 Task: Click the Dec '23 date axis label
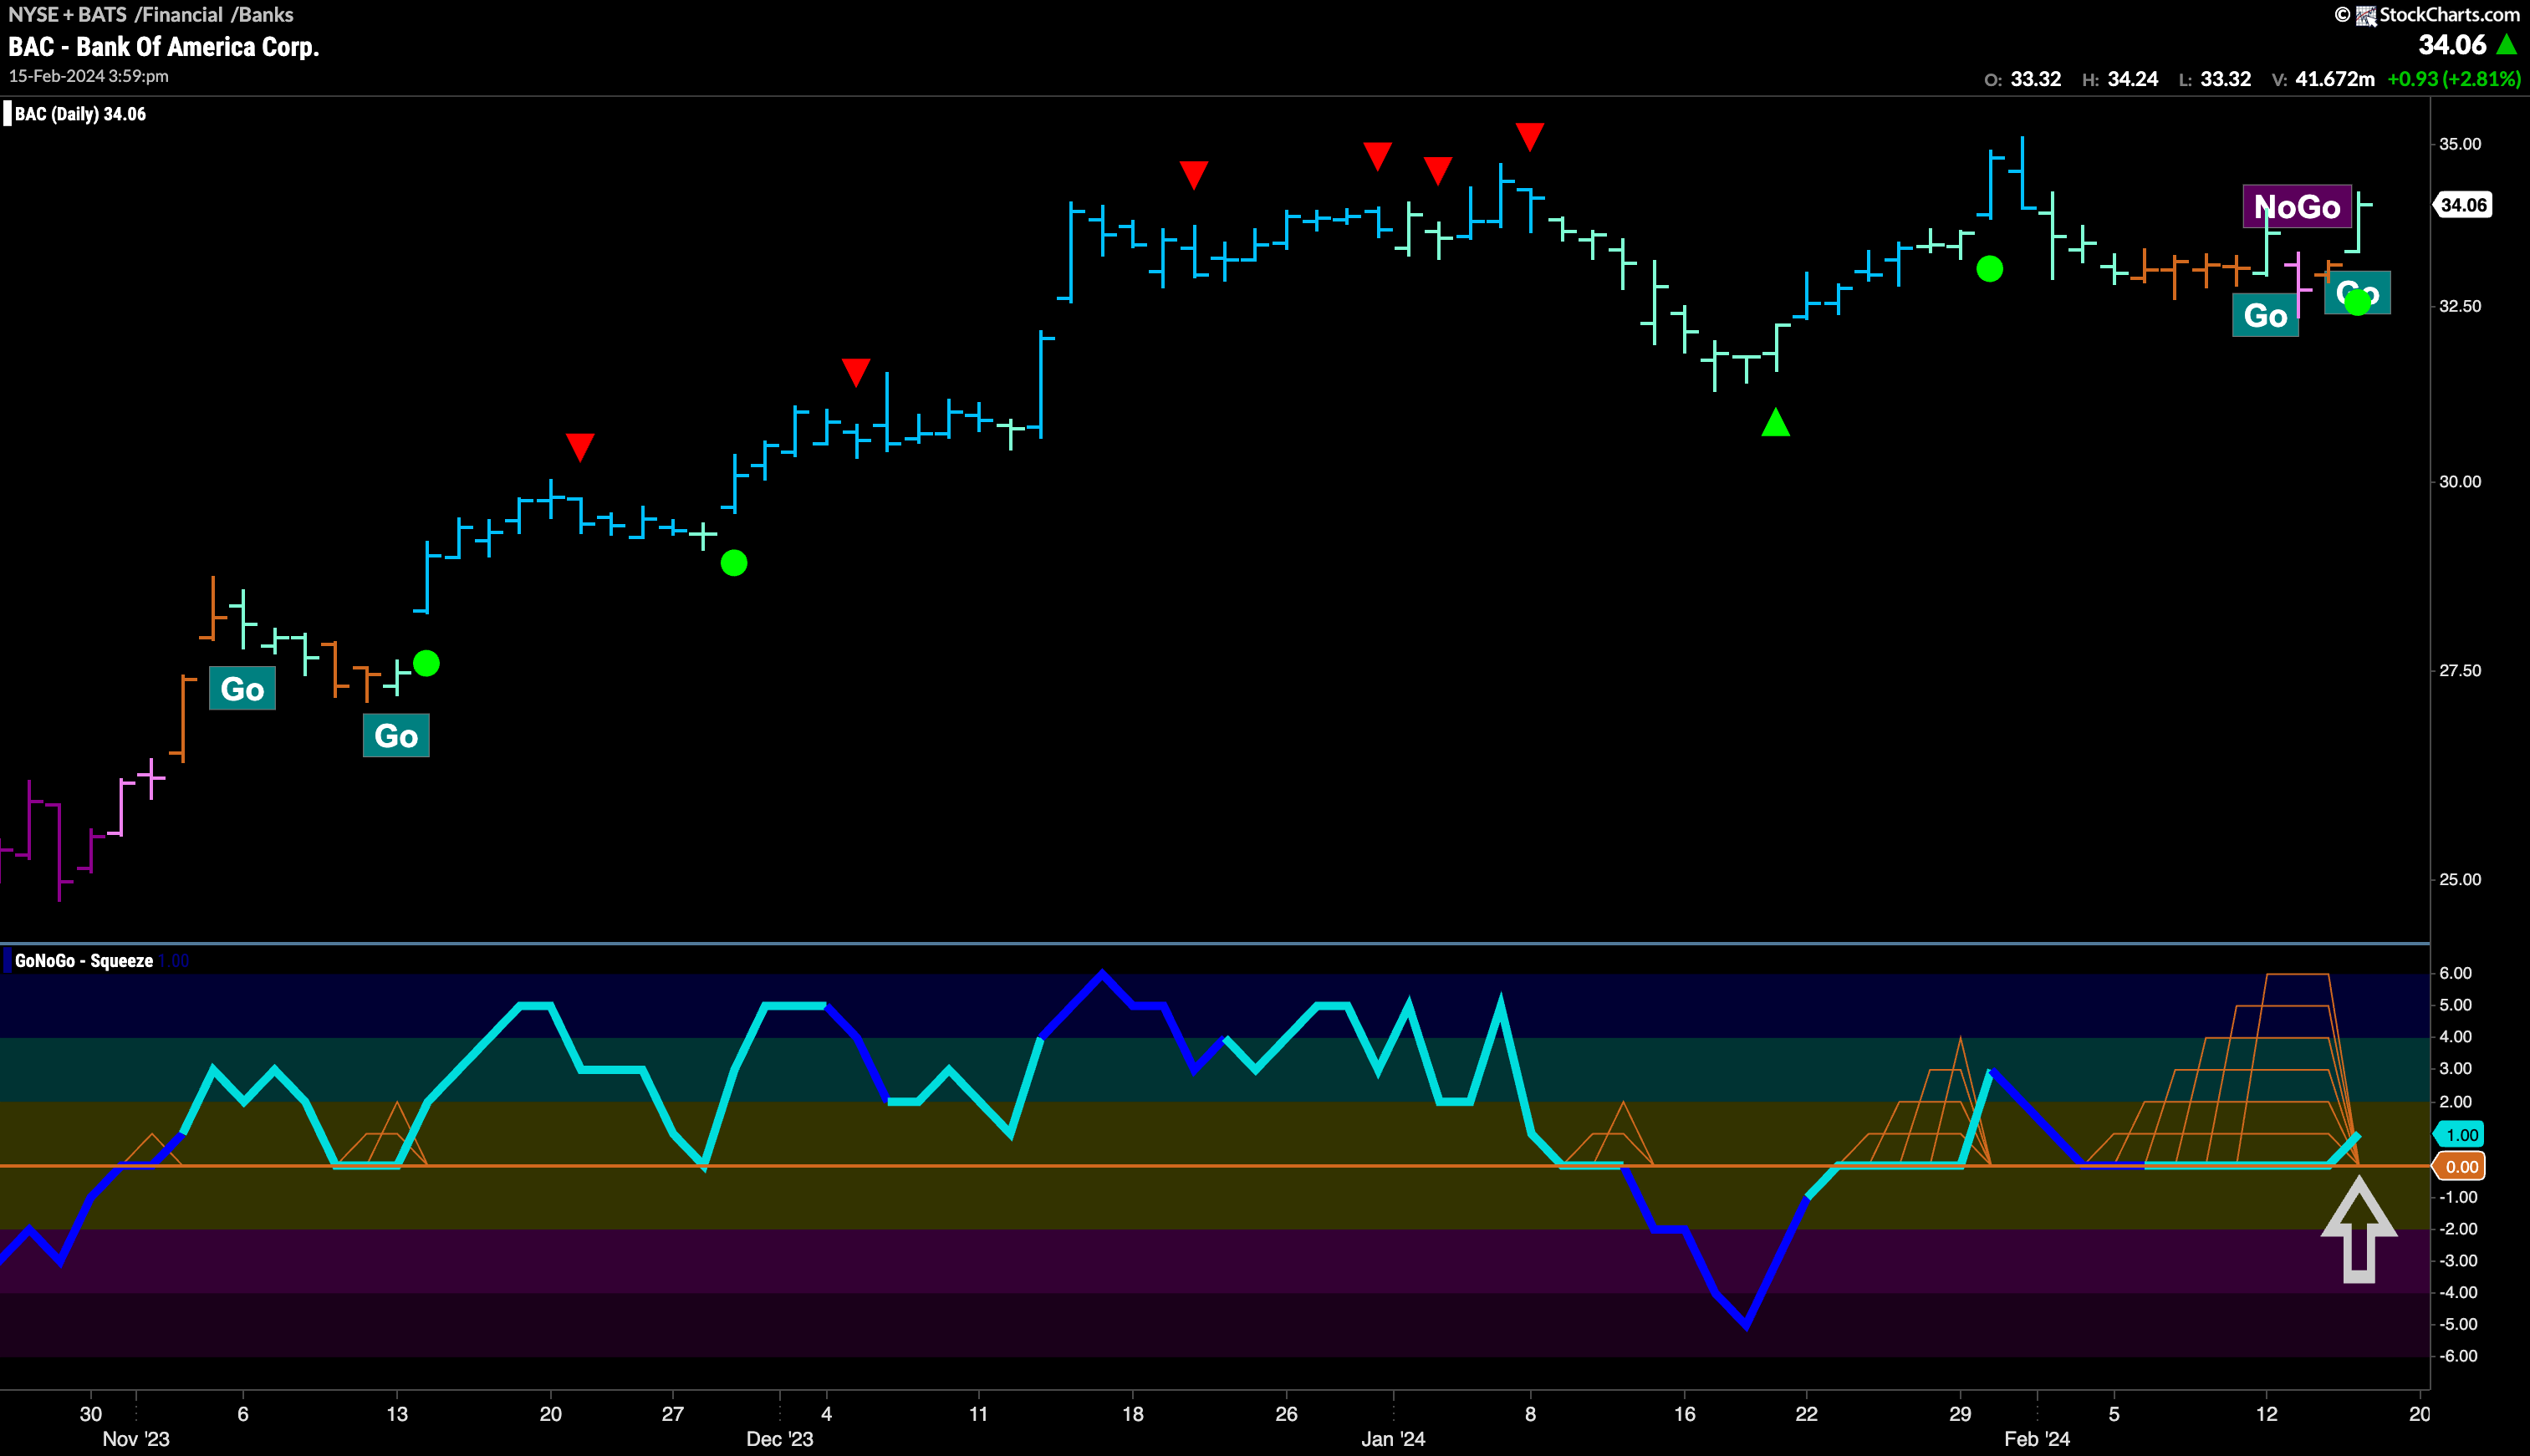click(780, 1439)
